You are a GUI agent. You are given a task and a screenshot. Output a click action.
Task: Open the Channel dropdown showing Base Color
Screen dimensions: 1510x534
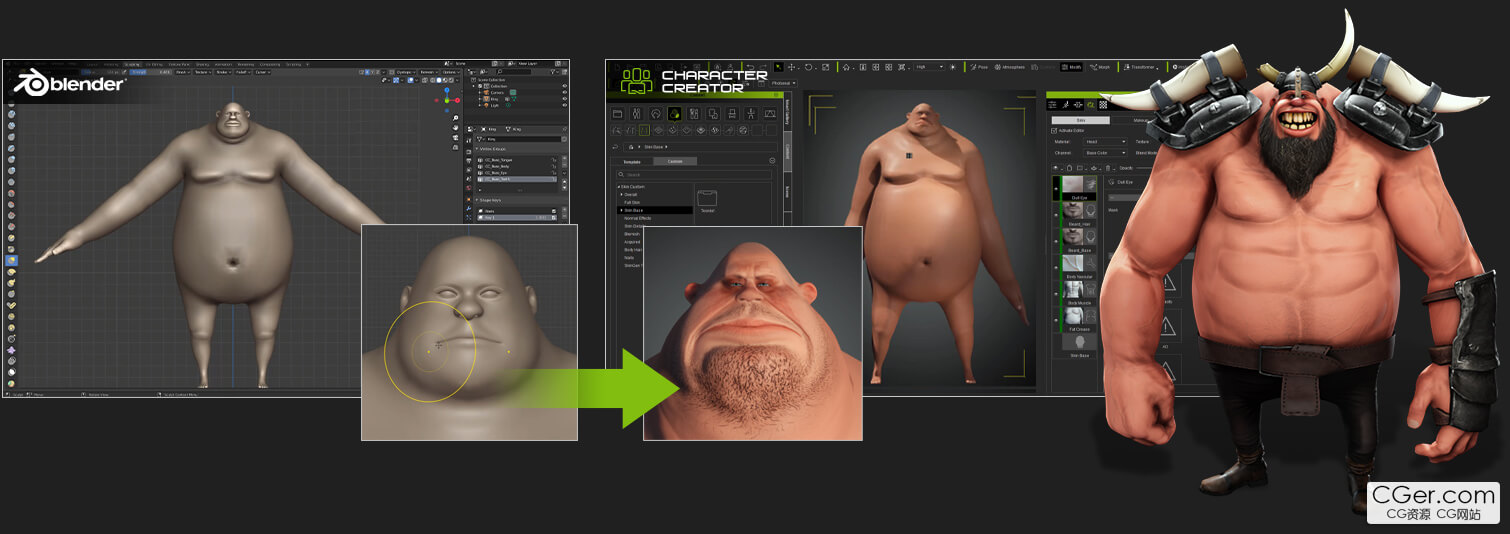click(1105, 153)
